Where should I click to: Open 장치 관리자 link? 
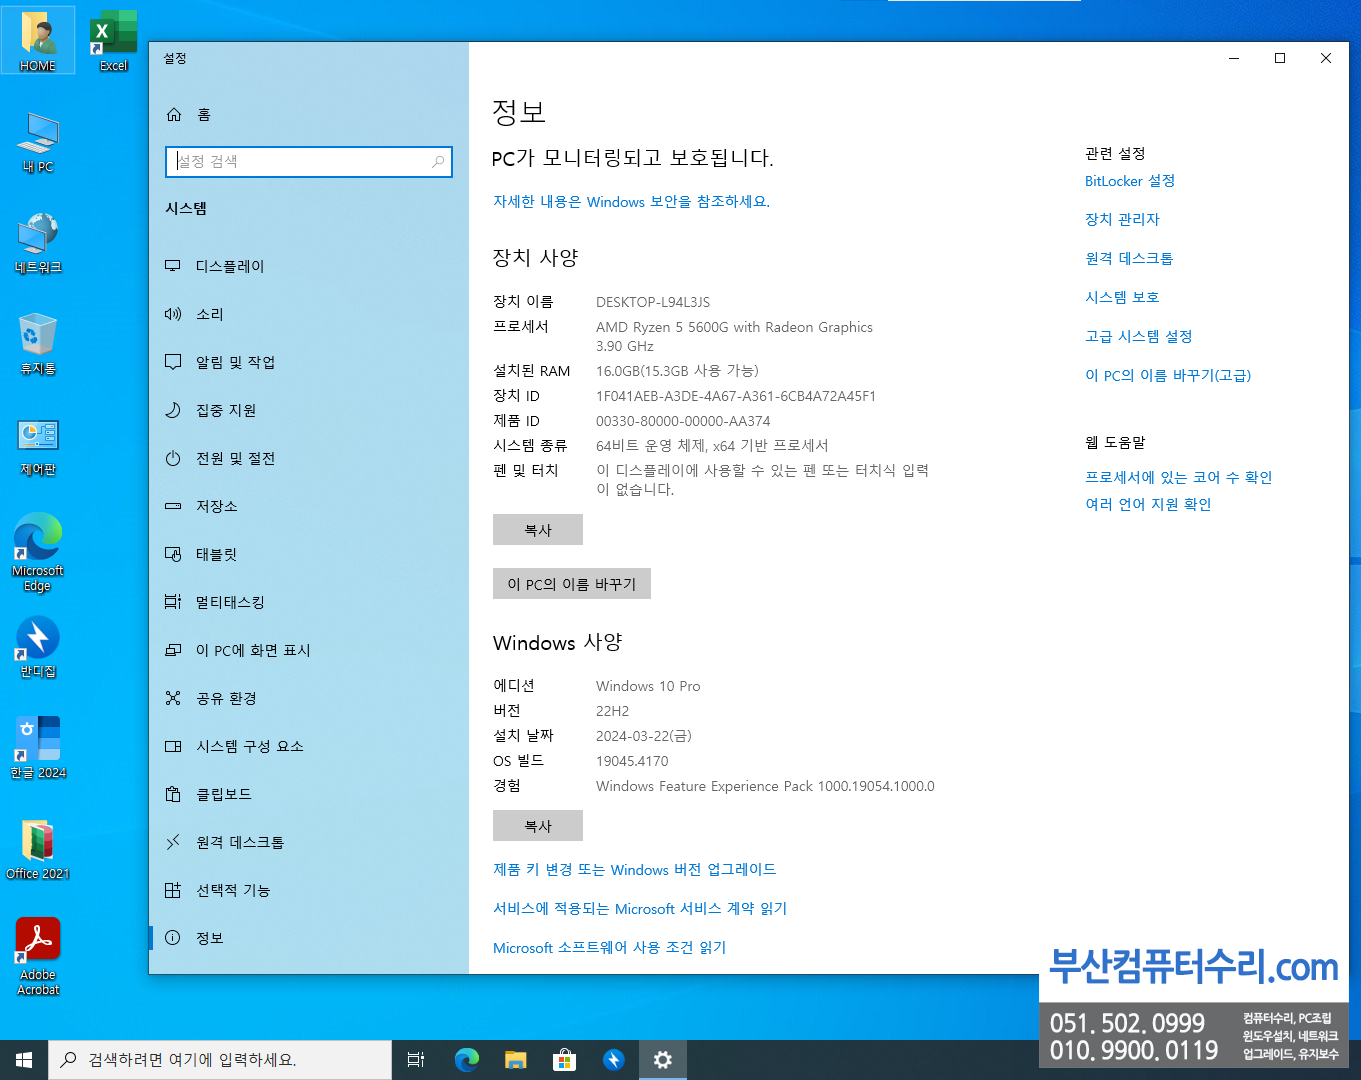[x=1122, y=219]
